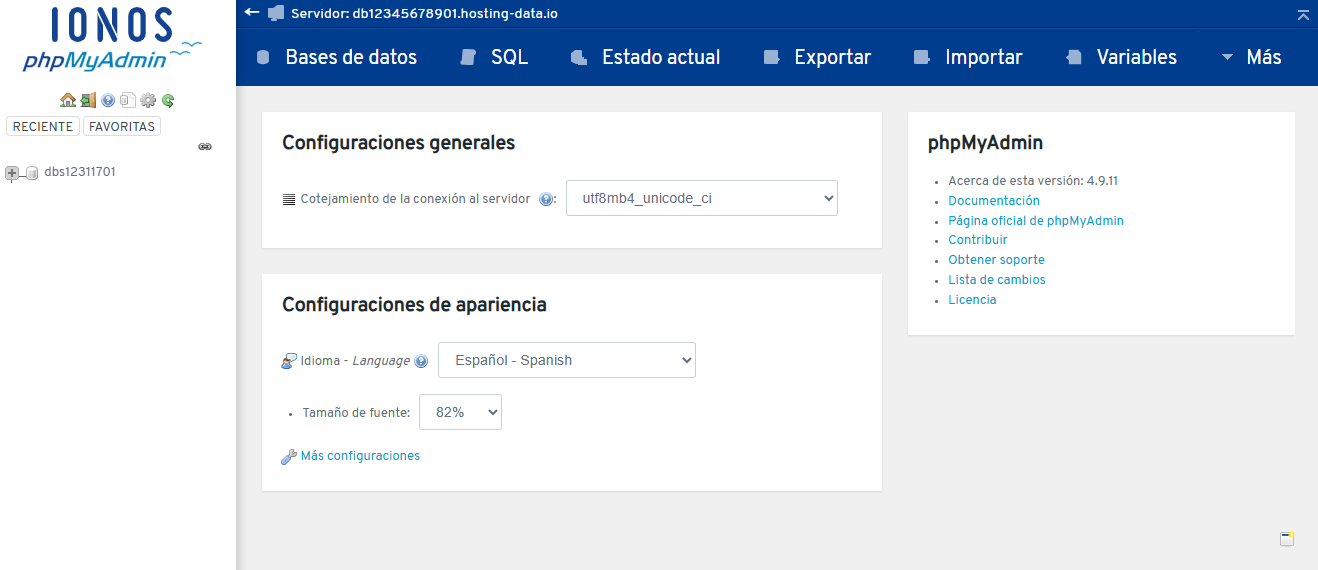Open the Más configuraciones link
The height and width of the screenshot is (570, 1318).
(360, 456)
